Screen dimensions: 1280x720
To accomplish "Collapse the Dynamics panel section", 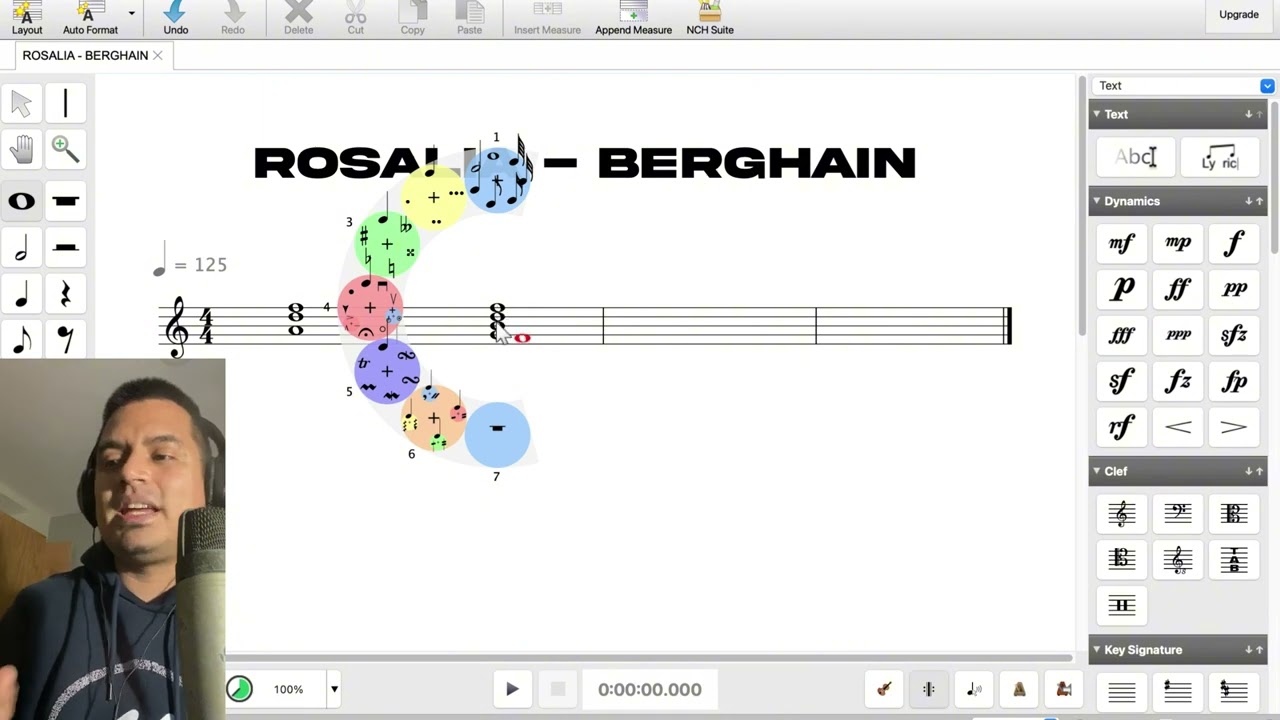I will [x=1096, y=201].
